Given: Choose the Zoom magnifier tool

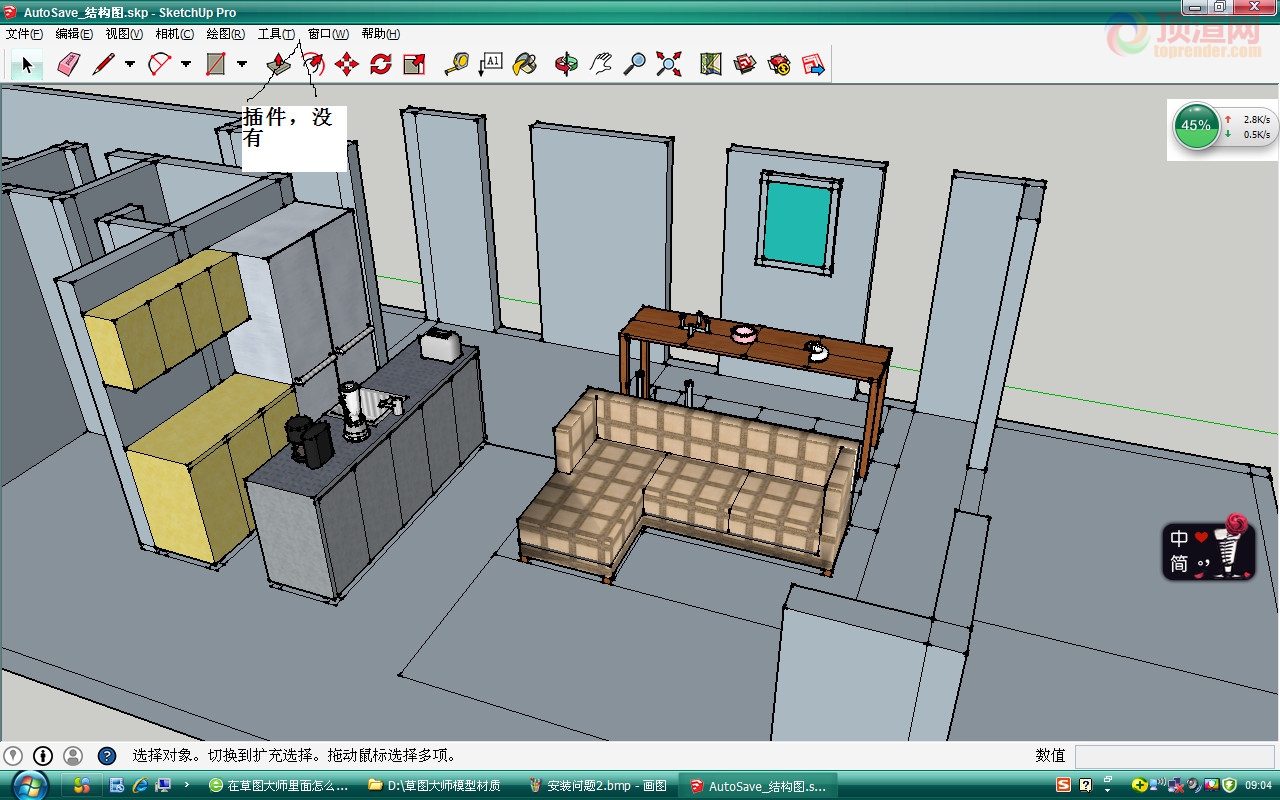Looking at the screenshot, I should pos(635,65).
